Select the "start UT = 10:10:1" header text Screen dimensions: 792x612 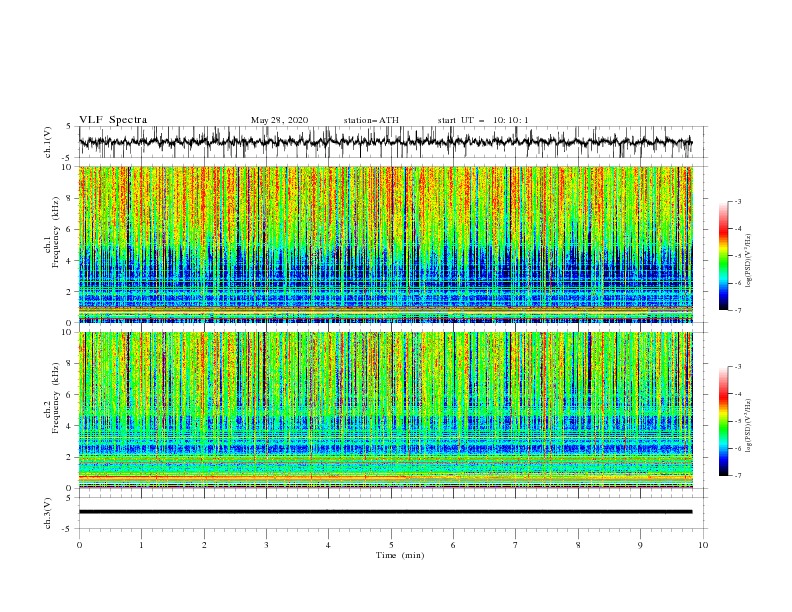tap(483, 120)
